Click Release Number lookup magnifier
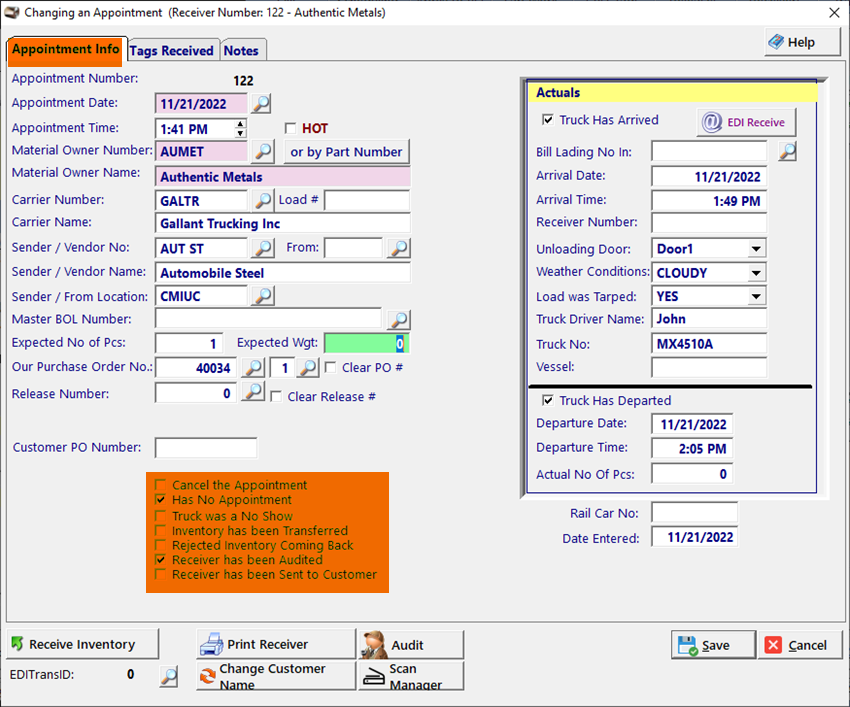Image resolution: width=850 pixels, height=707 pixels. [254, 392]
